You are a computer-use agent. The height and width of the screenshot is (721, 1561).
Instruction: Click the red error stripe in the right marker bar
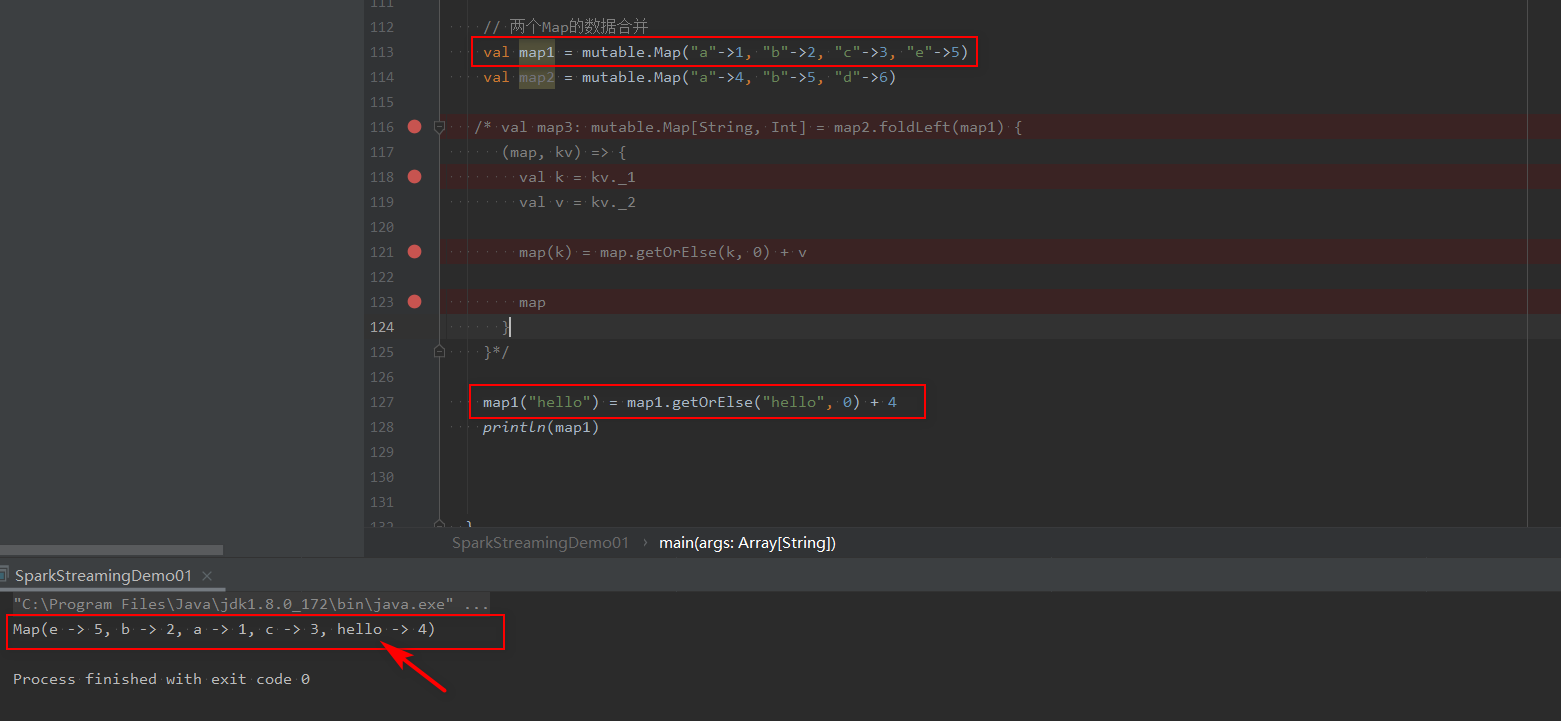[1551, 127]
